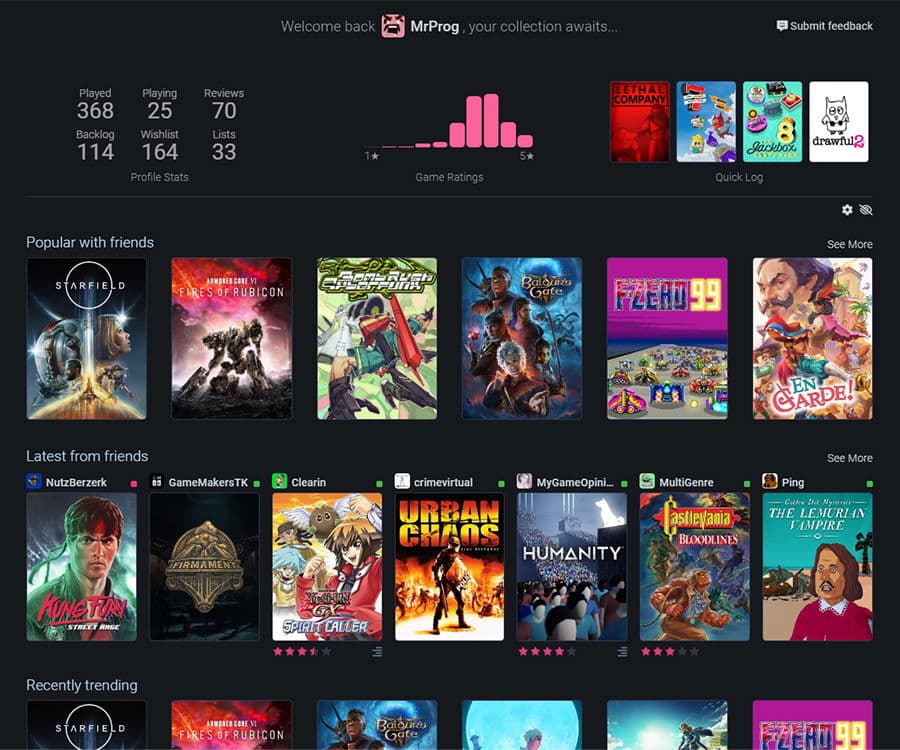Quick log Drawful 2
Screen dimensions: 900x750
pyautogui.click(x=839, y=122)
